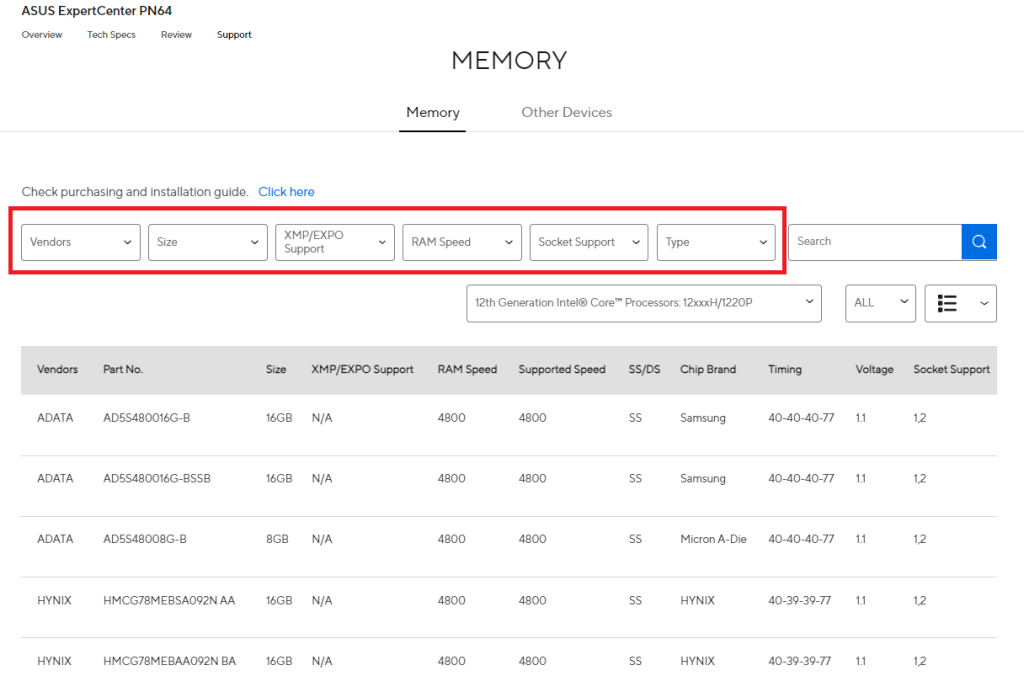Viewport: 1024px width, 692px height.
Task: Switch to the Other Devices tab
Action: coord(566,112)
